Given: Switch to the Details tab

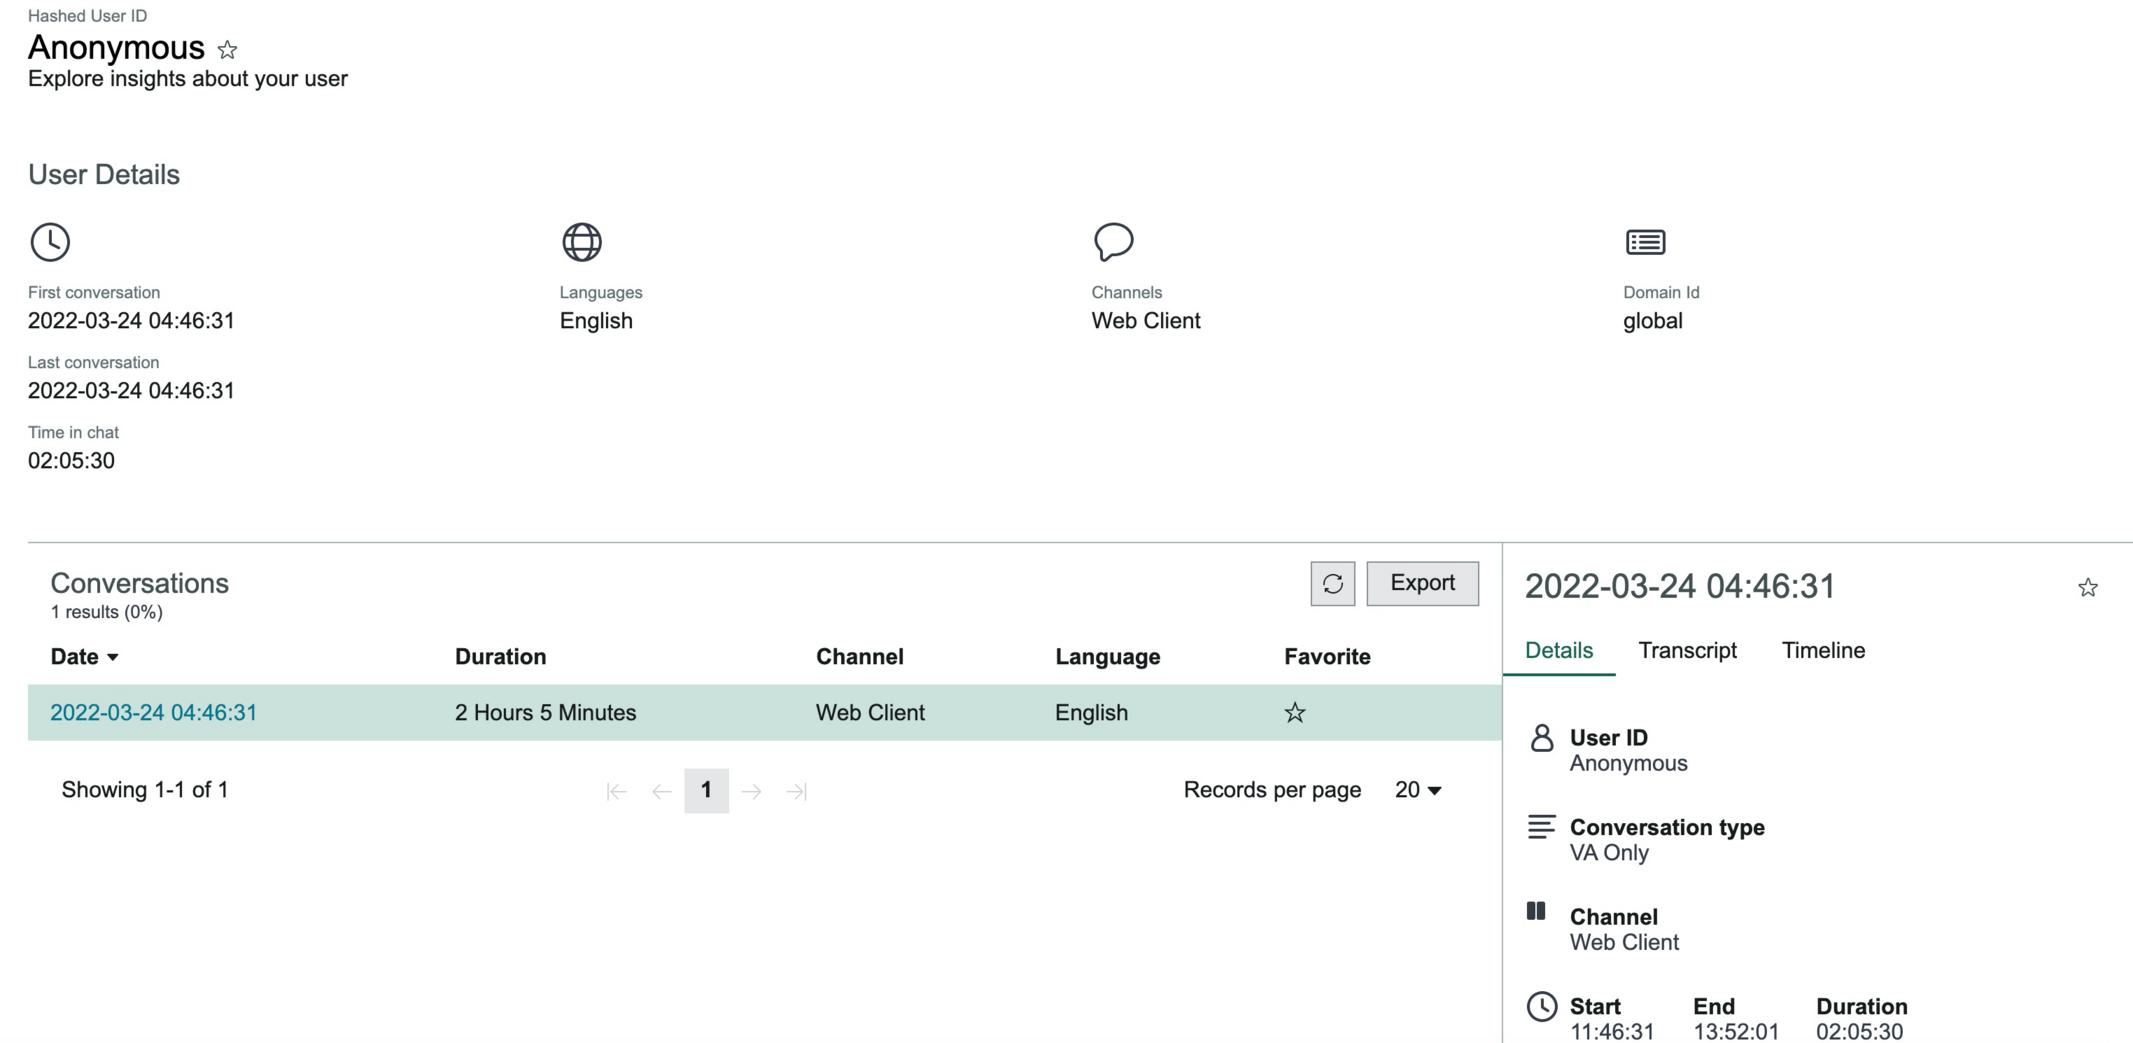Looking at the screenshot, I should click(1559, 651).
